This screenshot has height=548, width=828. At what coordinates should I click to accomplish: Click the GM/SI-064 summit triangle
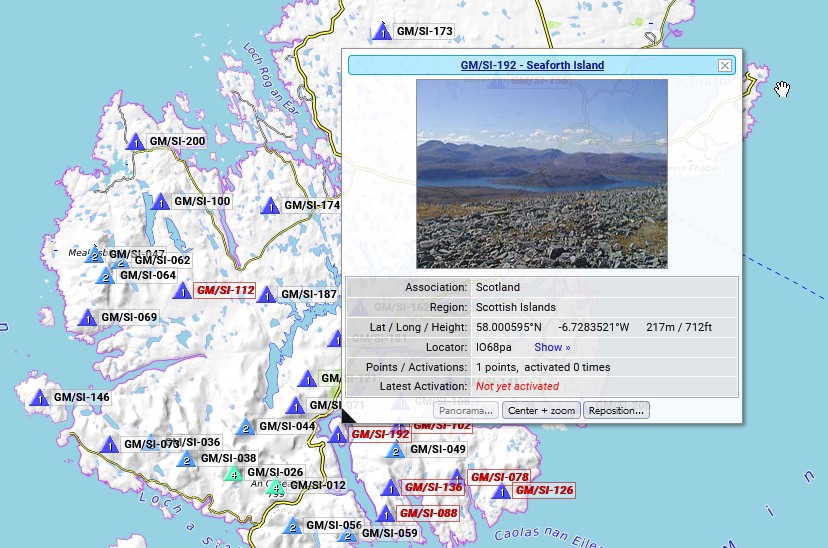click(106, 276)
